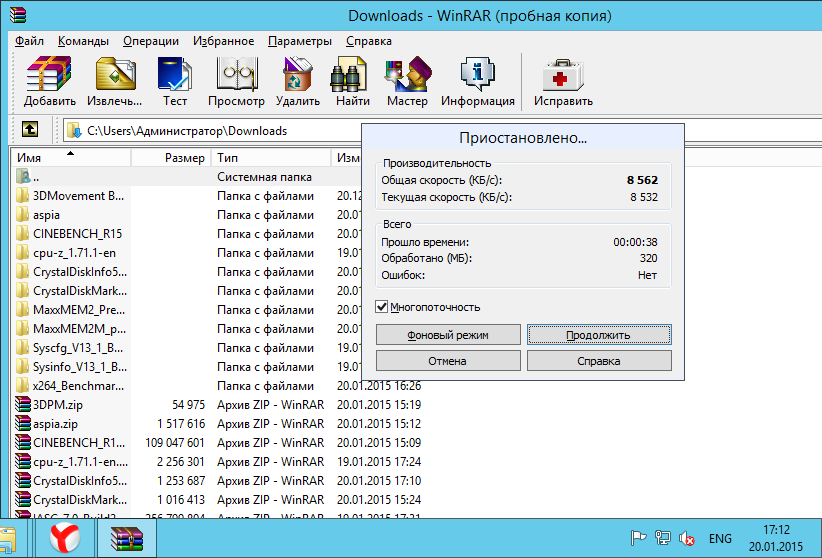
Task: Click WinRAR icon in the taskbar
Action: [127, 538]
